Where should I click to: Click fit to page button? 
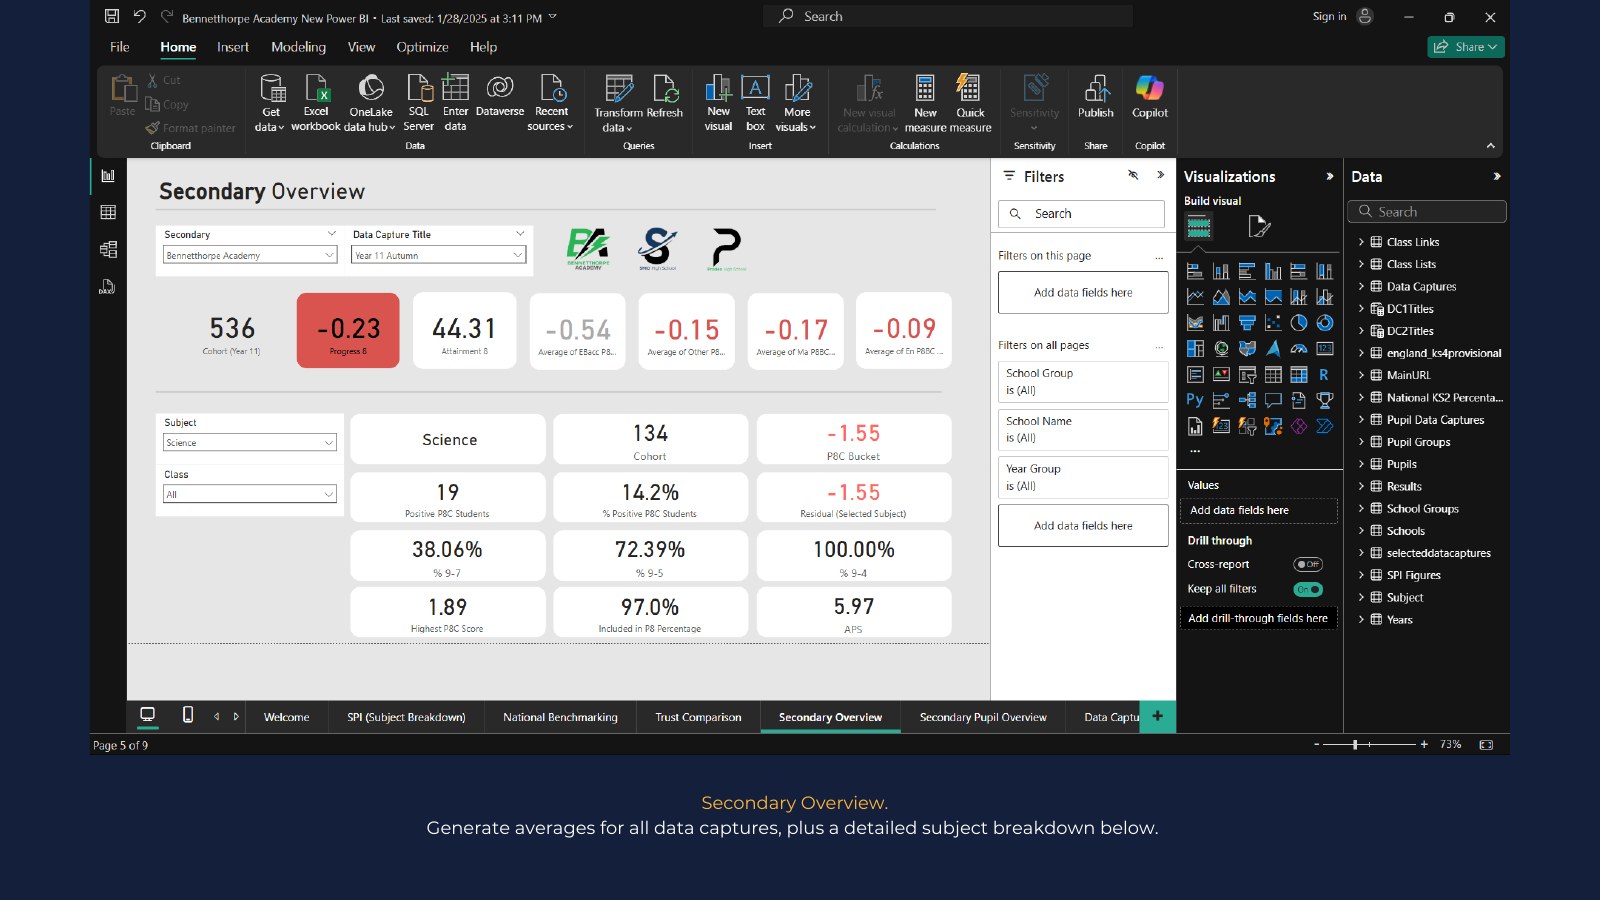1486,745
